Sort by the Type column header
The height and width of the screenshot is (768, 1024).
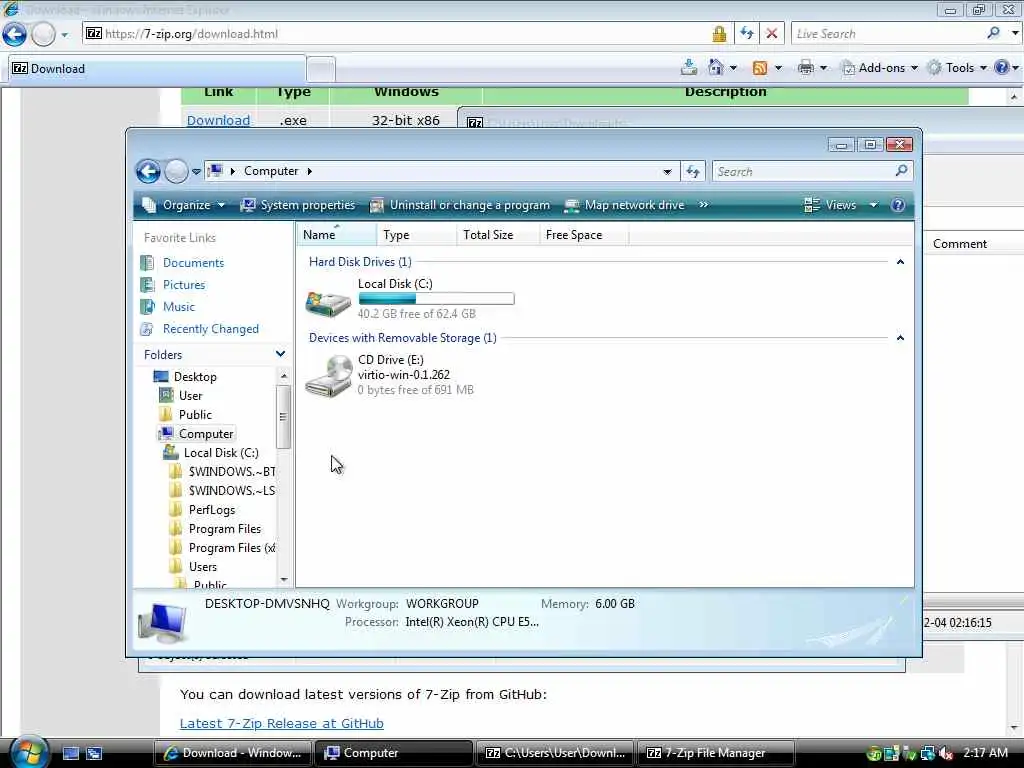coord(416,234)
